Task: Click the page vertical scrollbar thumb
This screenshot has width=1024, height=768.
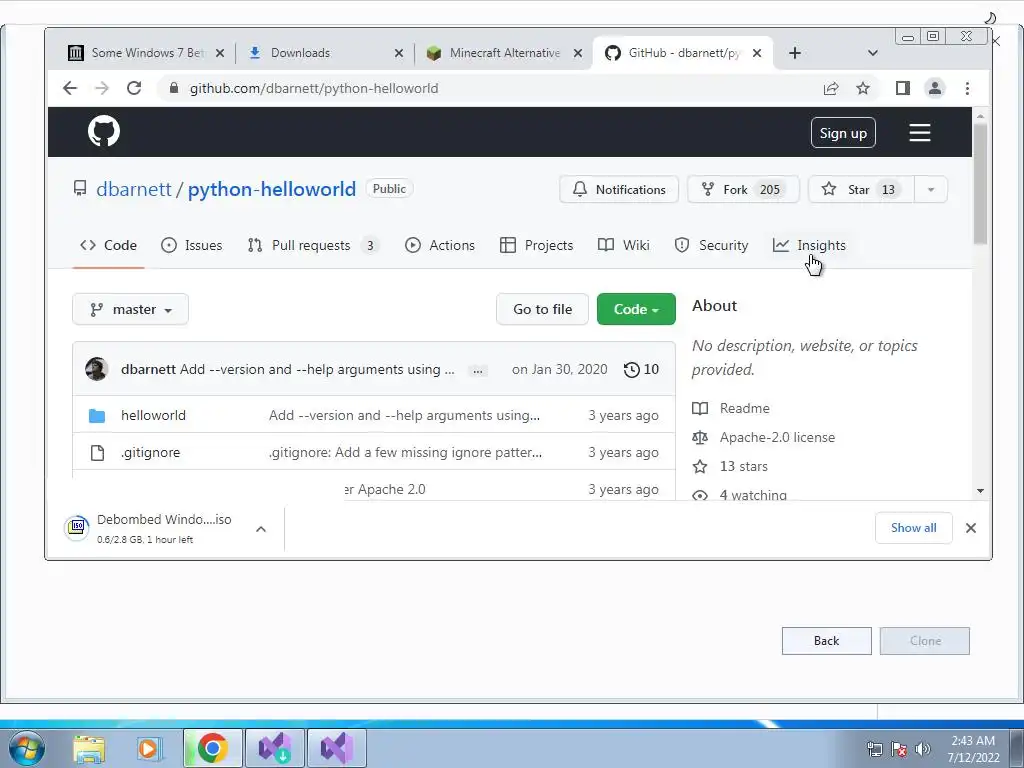Action: (980, 183)
